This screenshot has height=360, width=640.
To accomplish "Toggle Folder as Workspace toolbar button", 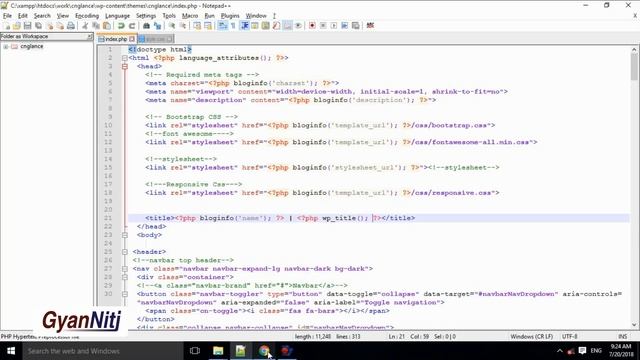I will (x=287, y=26).
